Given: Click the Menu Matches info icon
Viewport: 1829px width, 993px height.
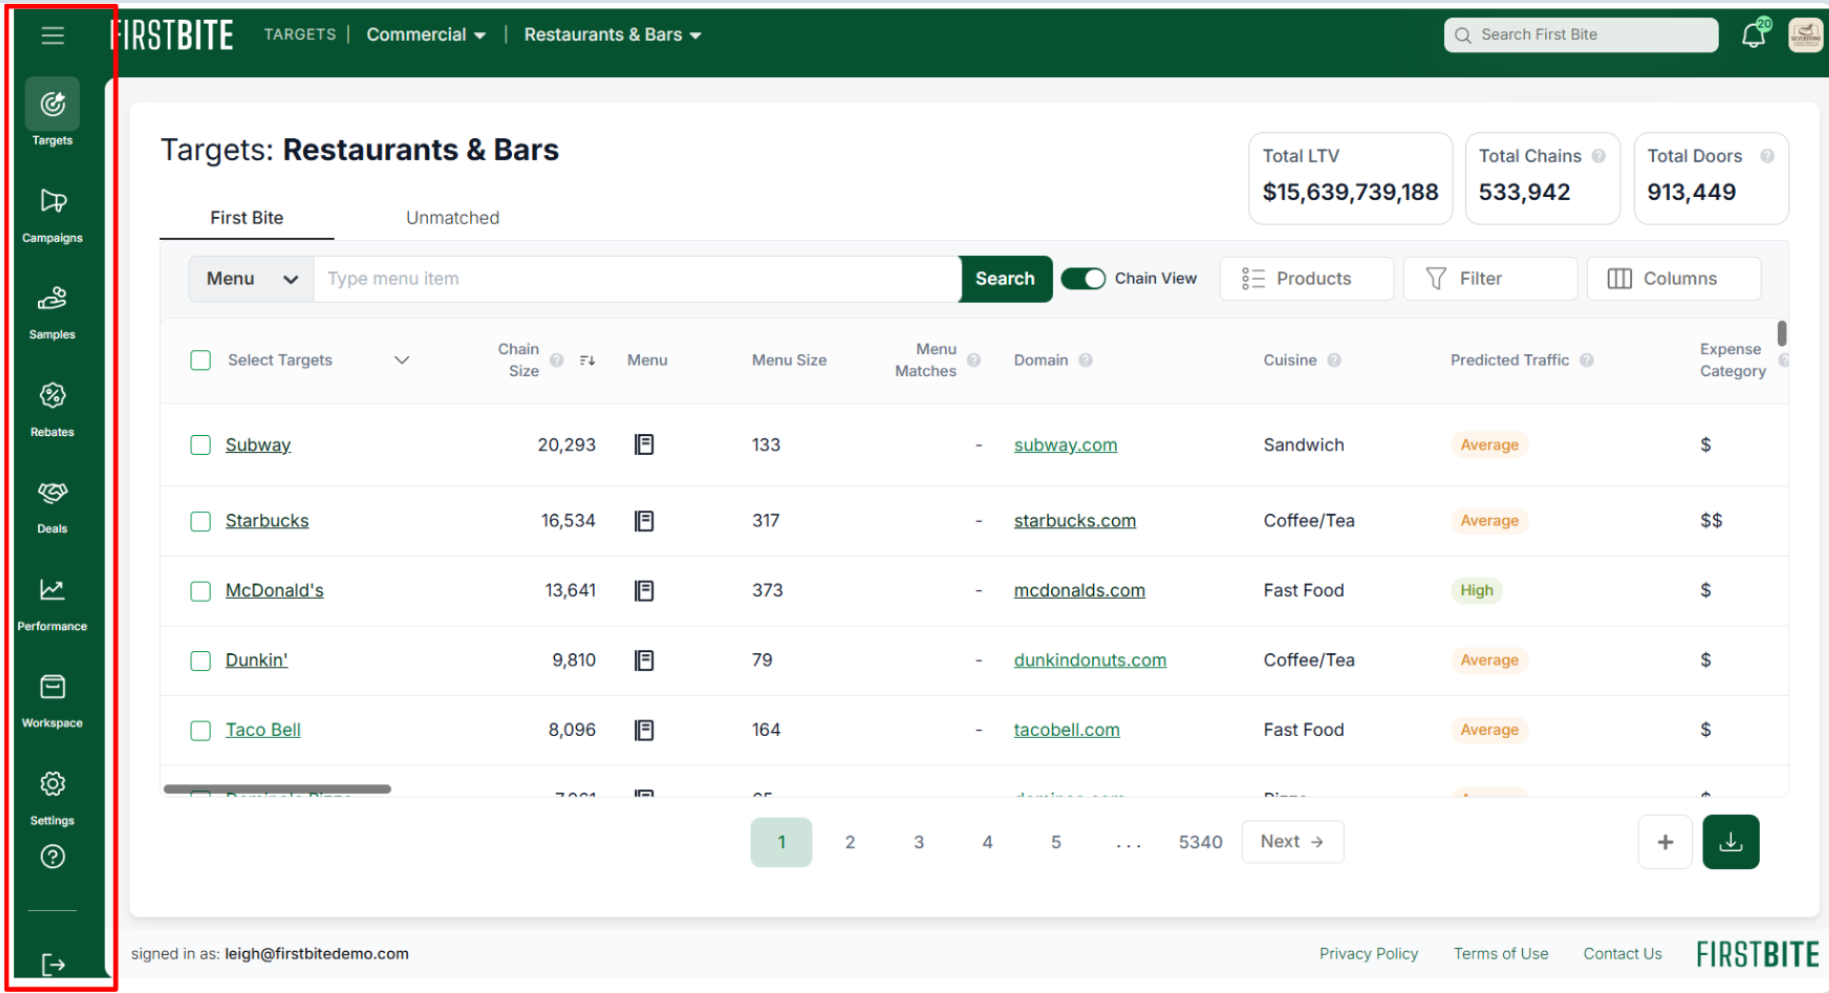Looking at the screenshot, I should point(974,360).
